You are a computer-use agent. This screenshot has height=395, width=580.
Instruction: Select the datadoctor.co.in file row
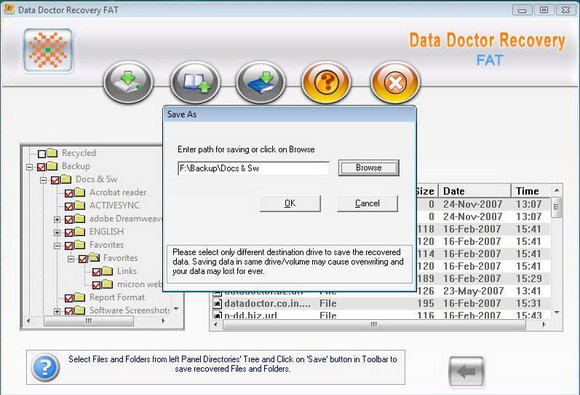381,304
